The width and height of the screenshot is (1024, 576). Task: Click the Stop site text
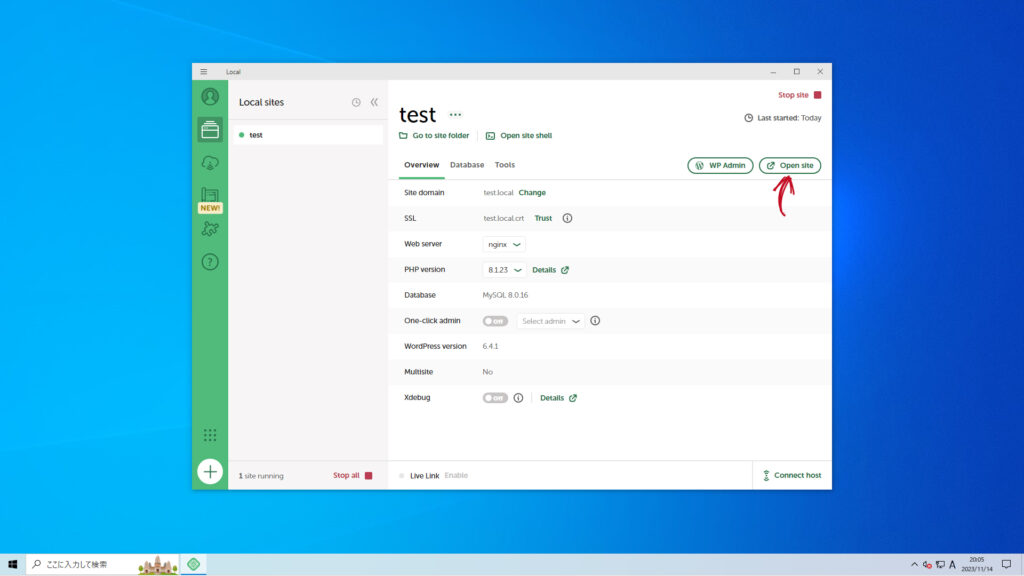click(x=793, y=95)
